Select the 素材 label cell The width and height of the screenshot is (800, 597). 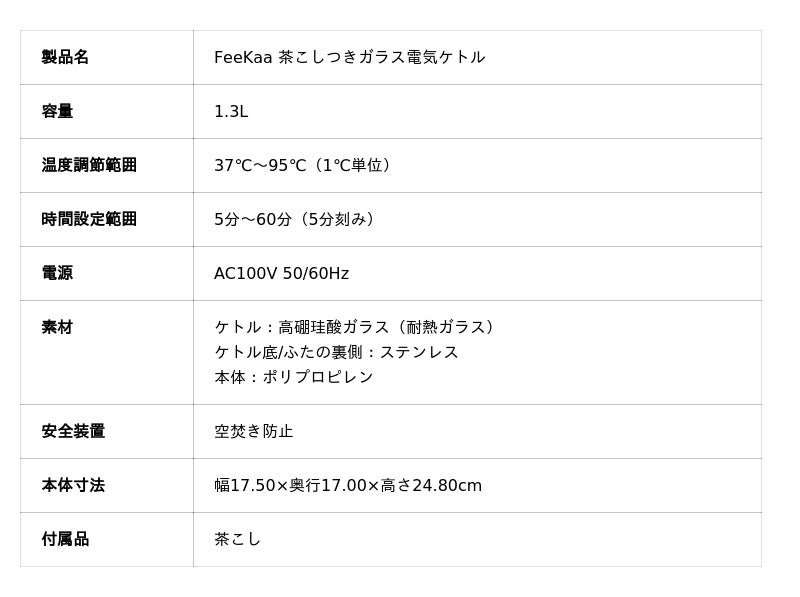tap(57, 327)
